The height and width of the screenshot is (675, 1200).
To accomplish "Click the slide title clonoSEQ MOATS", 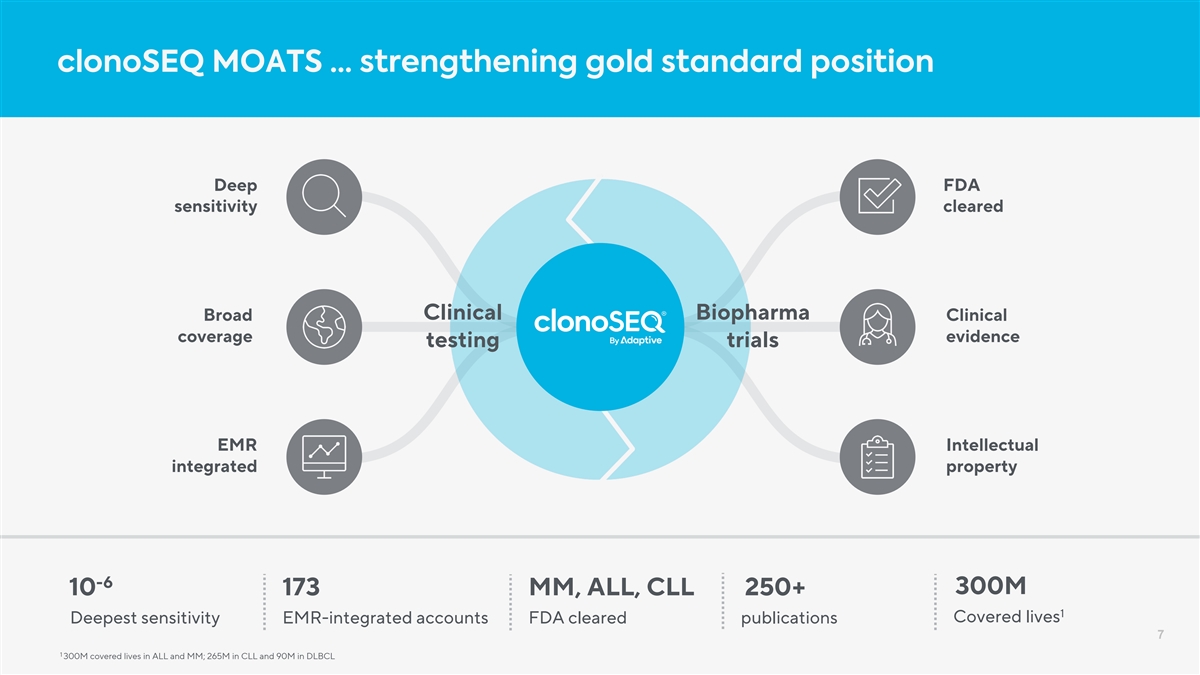I will pyautogui.click(x=496, y=62).
